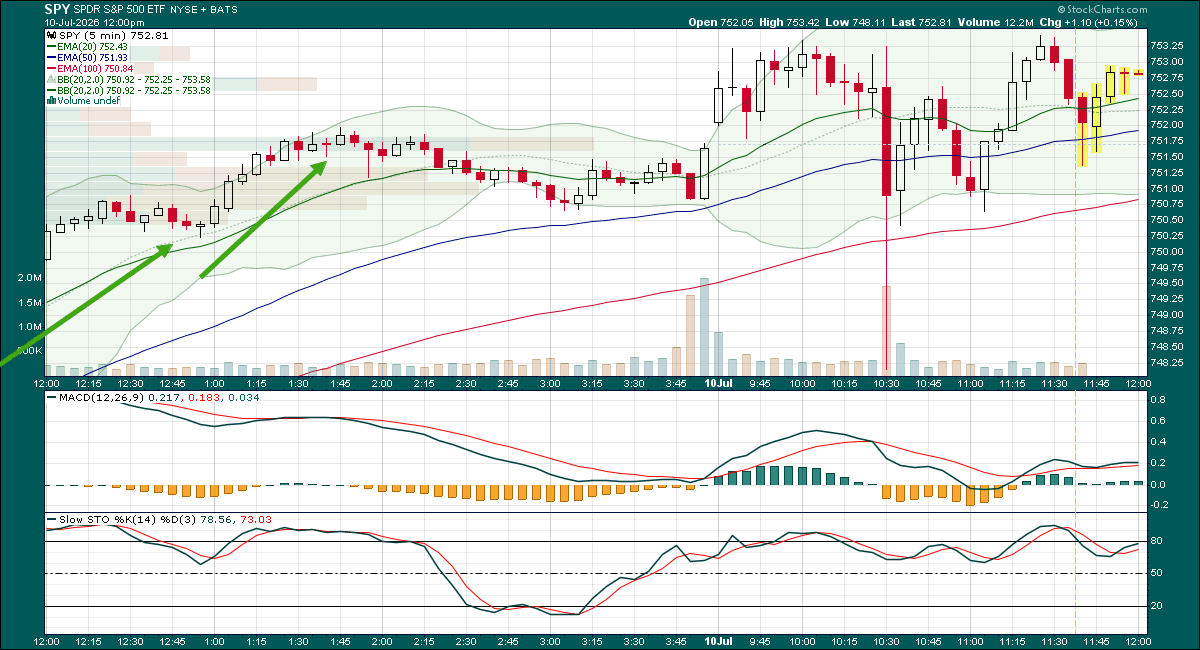Image resolution: width=1200 pixels, height=650 pixels.
Task: Click the EMA(50) 751.93 legend text
Action: pos(93,57)
